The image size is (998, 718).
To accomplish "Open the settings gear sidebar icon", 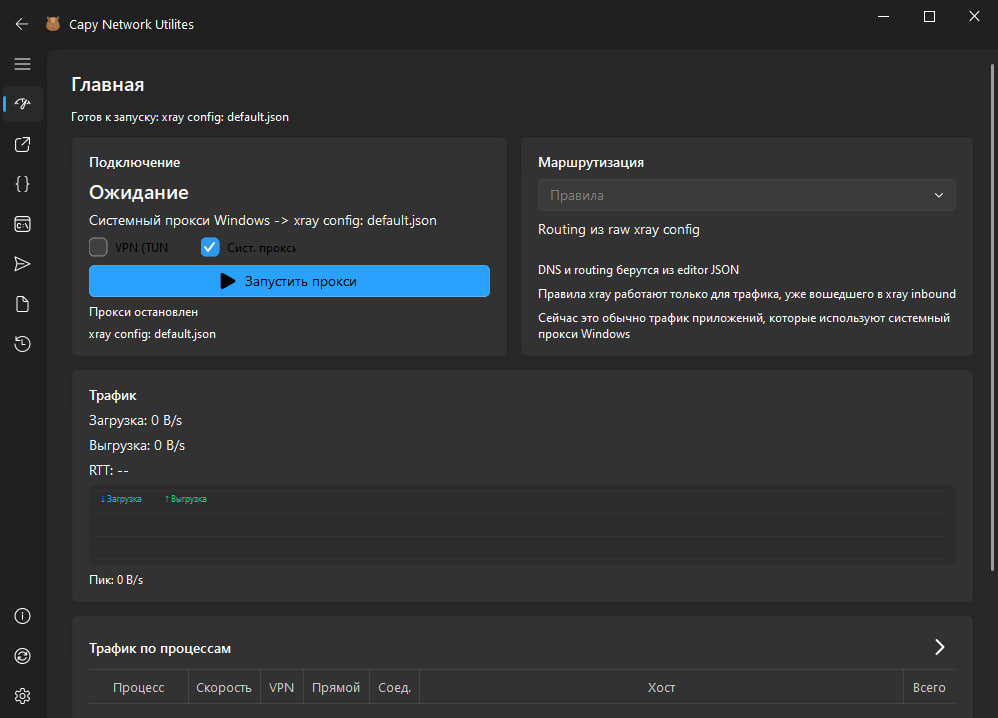I will pos(22,696).
